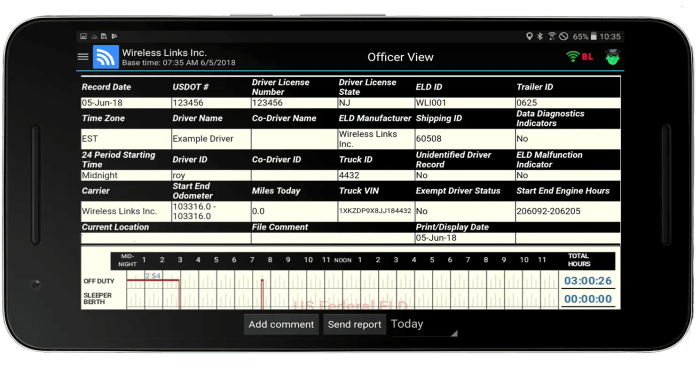Tap the Sleeper Berth total 00:00:00
This screenshot has height=382, width=700.
pyautogui.click(x=588, y=299)
